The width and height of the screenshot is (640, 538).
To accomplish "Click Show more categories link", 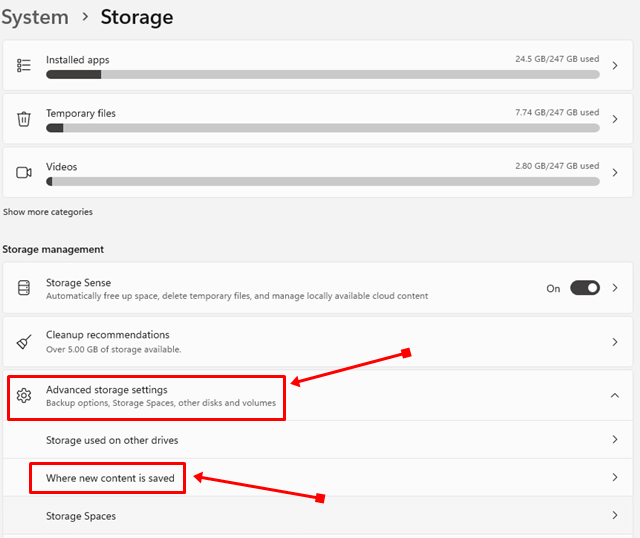I will (x=48, y=212).
